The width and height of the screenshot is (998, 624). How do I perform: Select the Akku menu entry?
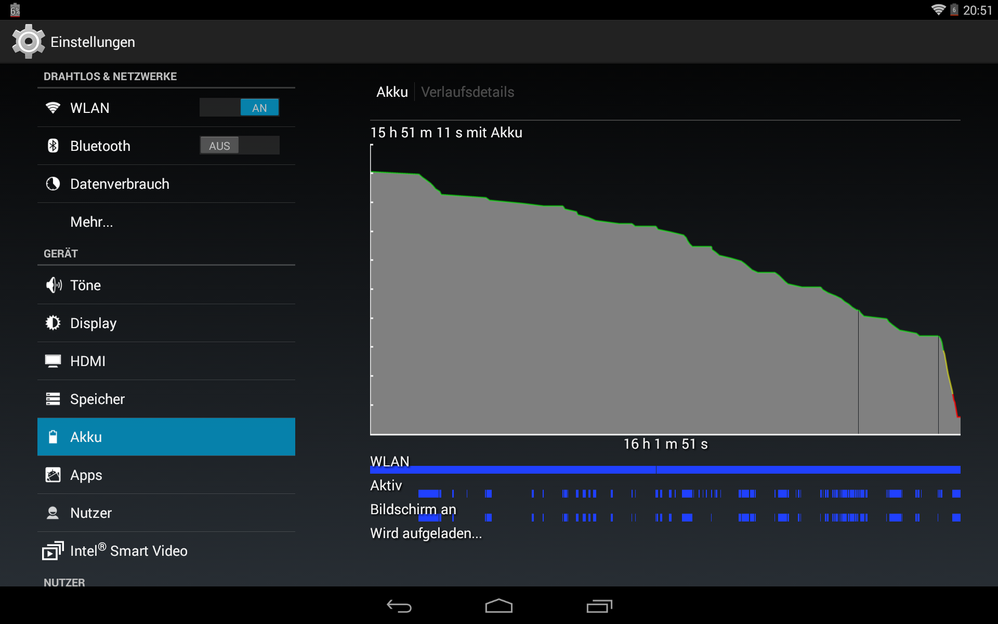[x=166, y=437]
